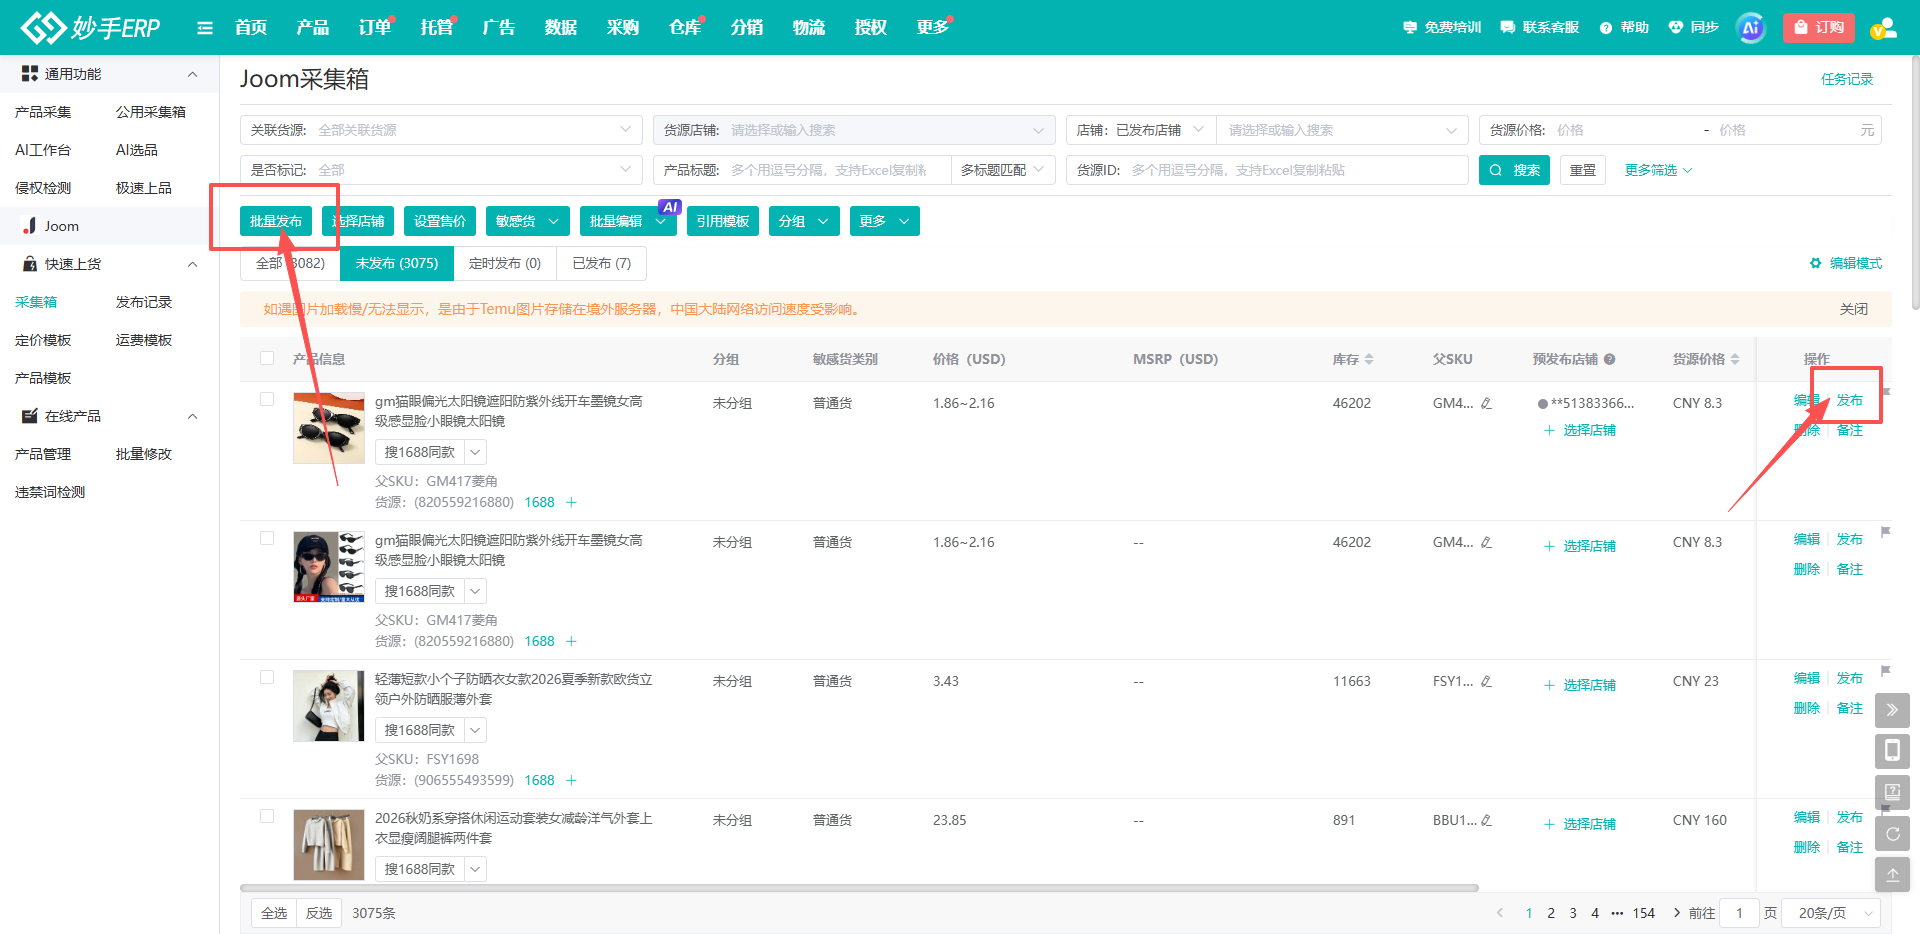The image size is (1920, 934).
Task: Switch to 定时发布 (0) tab
Action: coord(505,263)
